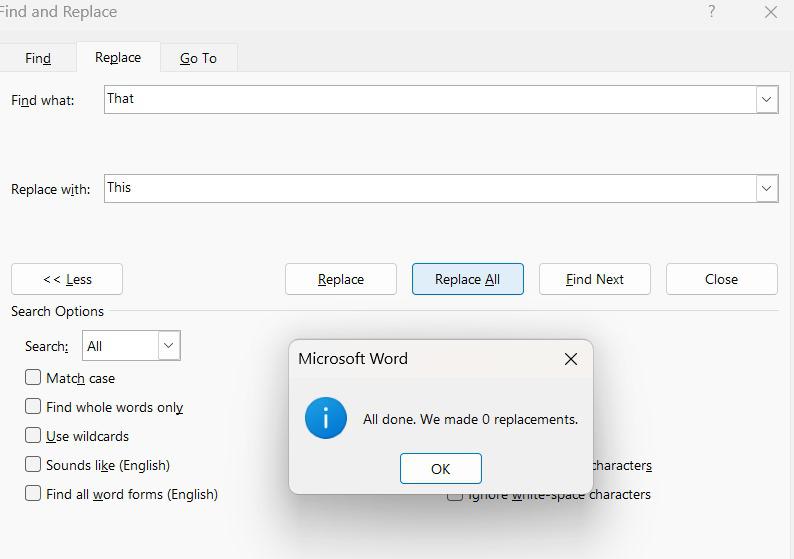The height and width of the screenshot is (559, 794).
Task: Click OK in the Microsoft Word message box
Action: point(440,469)
